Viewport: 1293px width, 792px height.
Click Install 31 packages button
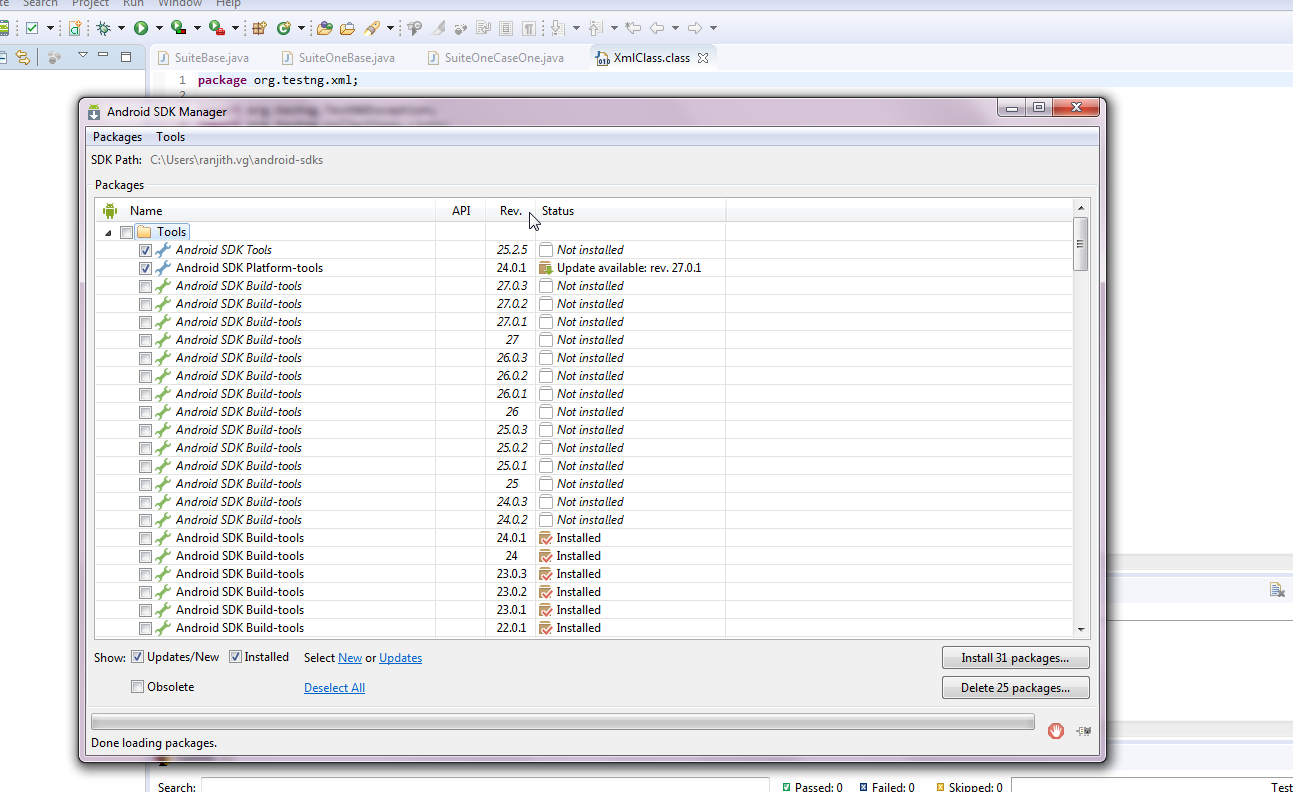tap(1015, 658)
